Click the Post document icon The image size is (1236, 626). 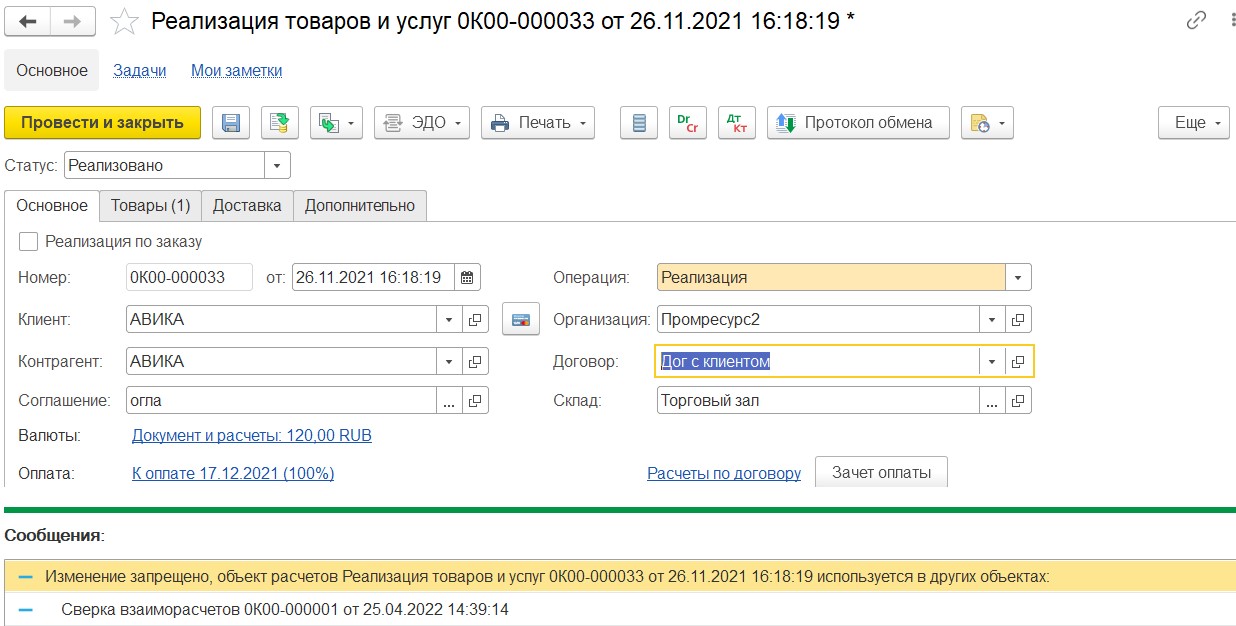[280, 123]
